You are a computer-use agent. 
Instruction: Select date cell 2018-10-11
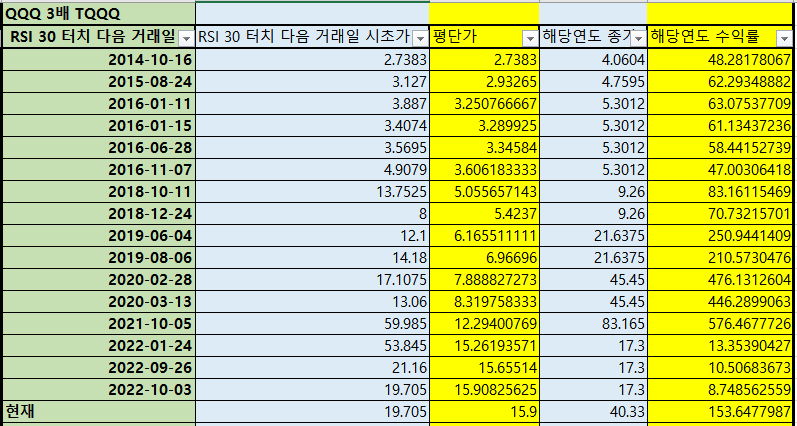click(99, 192)
